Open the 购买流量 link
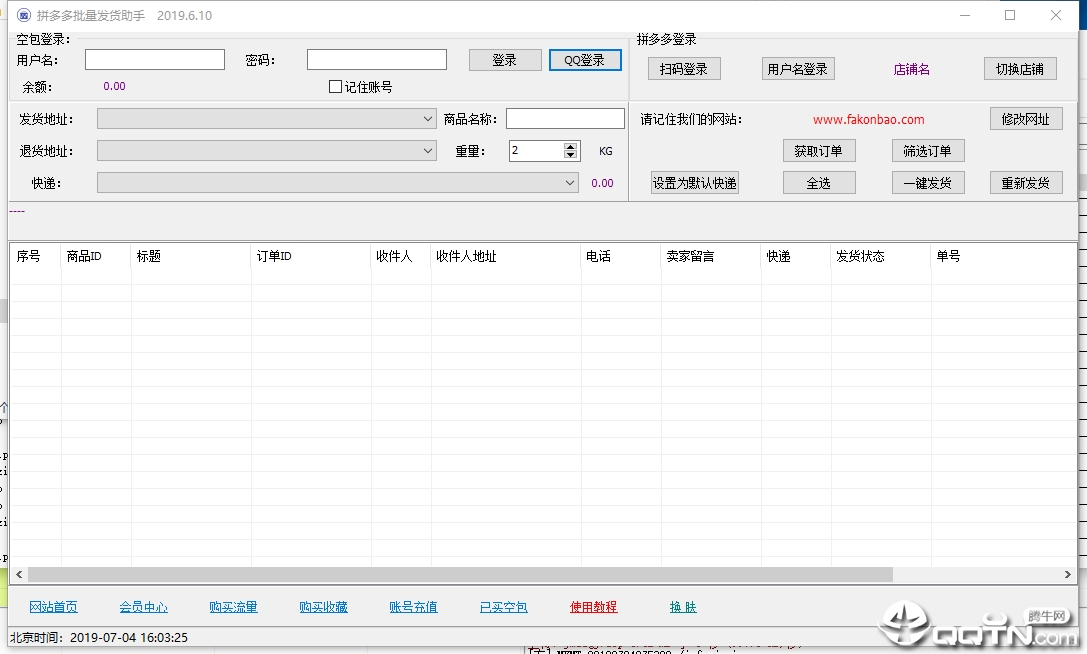This screenshot has height=654, width=1087. pyautogui.click(x=234, y=607)
